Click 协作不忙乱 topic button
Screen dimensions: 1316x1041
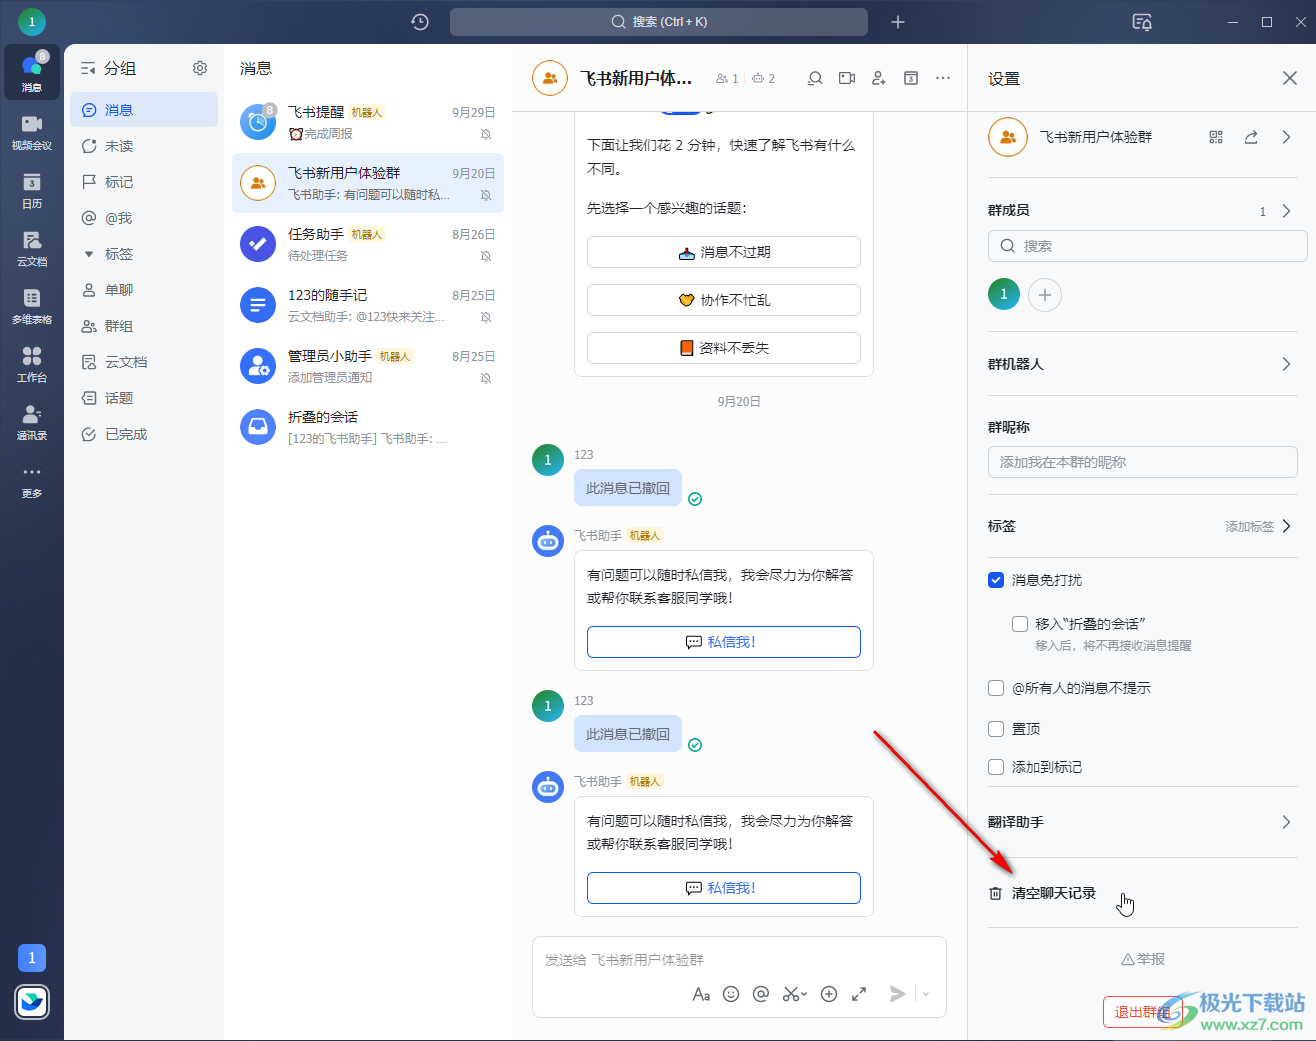724,300
